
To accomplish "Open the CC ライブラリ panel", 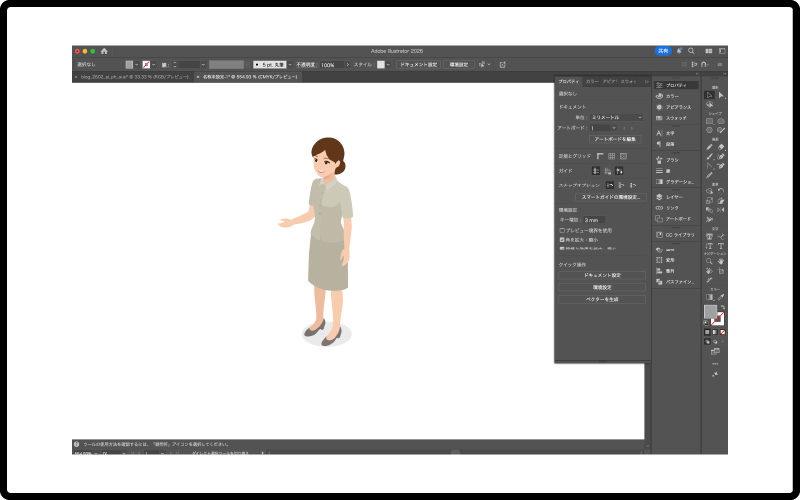I will pos(680,234).
